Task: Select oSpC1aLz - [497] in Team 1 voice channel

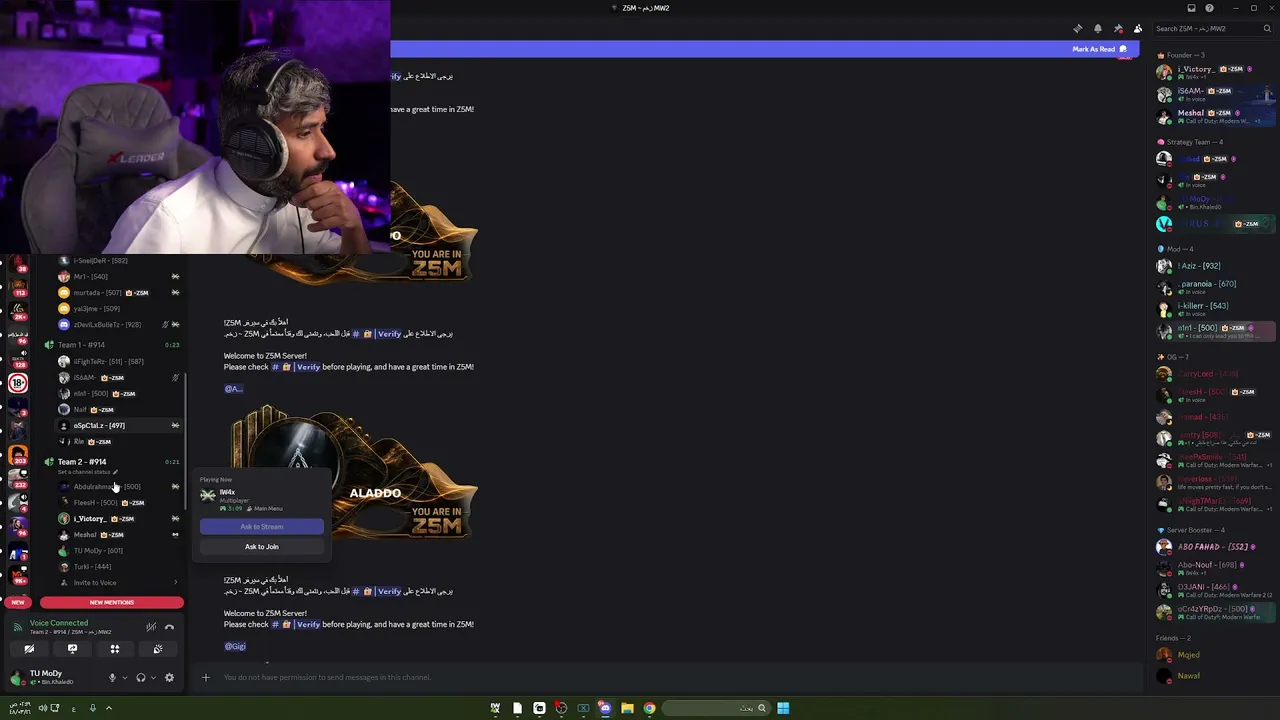Action: 119,426
